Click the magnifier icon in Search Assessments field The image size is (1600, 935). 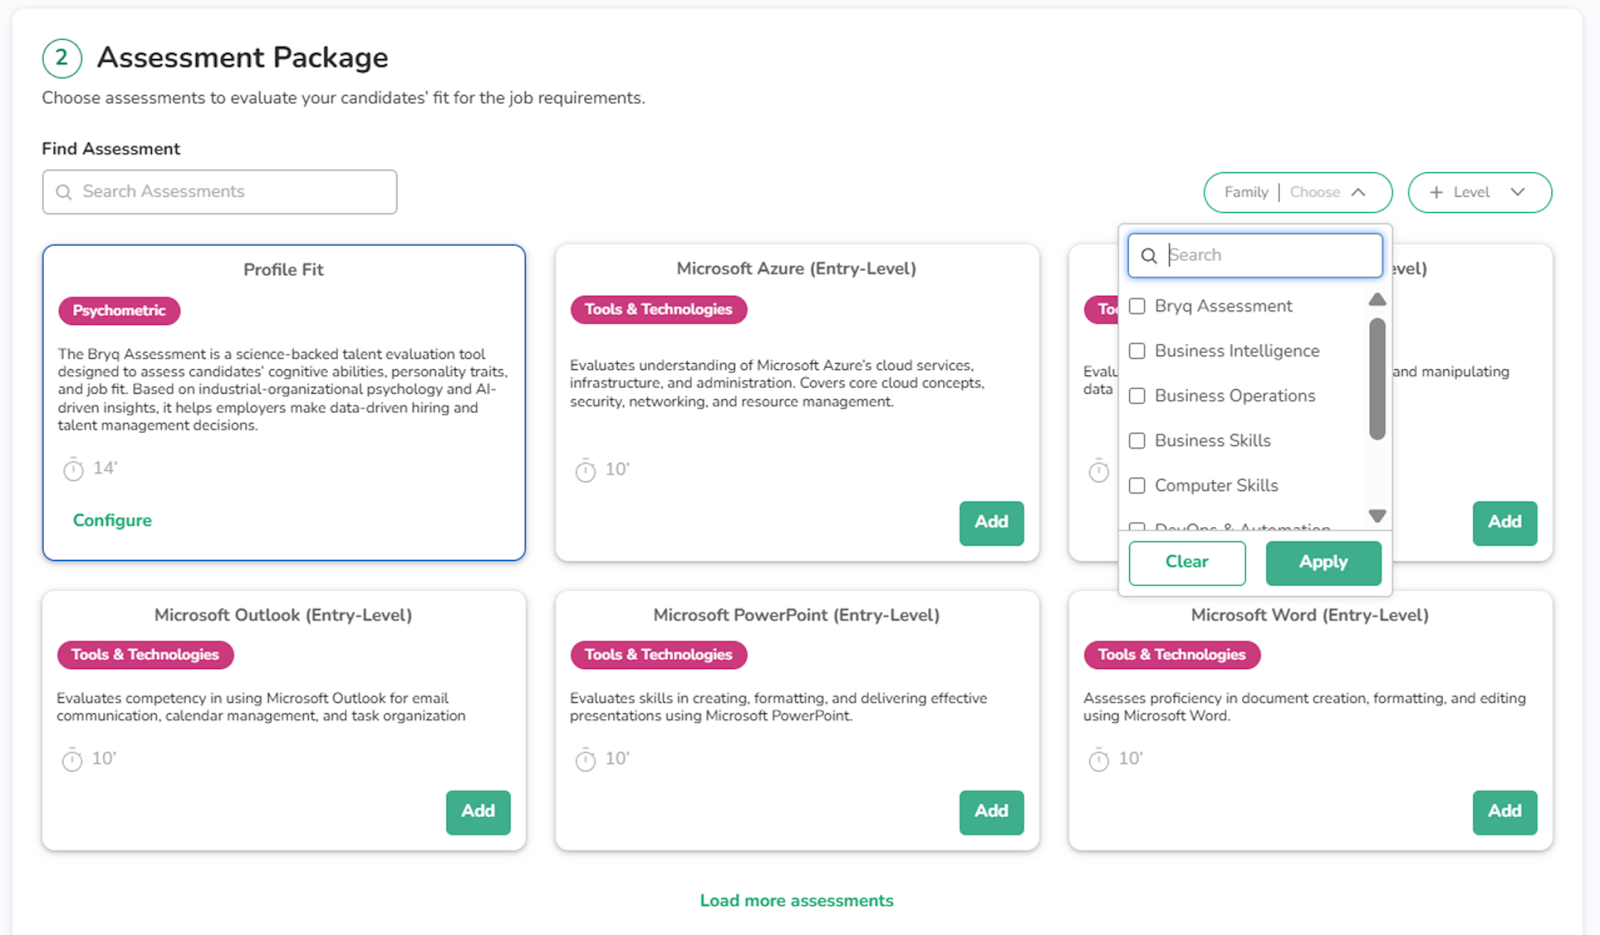pyautogui.click(x=64, y=192)
